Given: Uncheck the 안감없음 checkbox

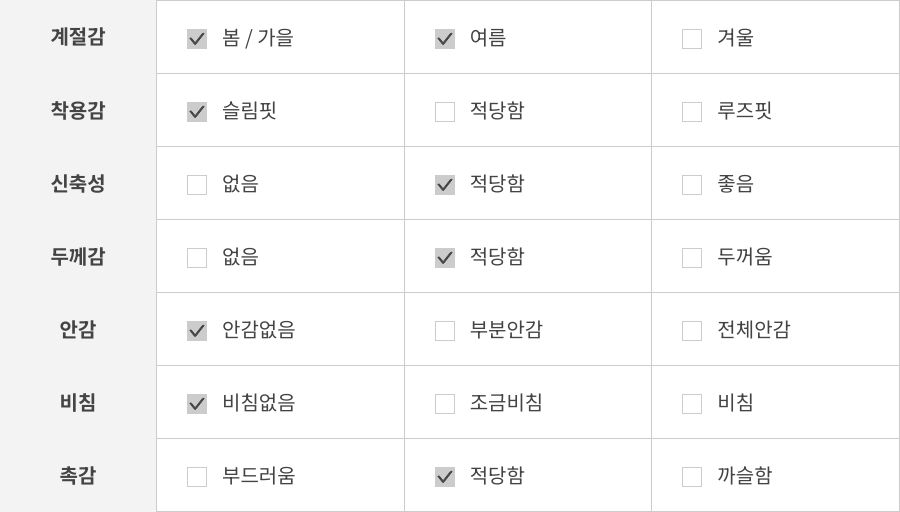Looking at the screenshot, I should 197,331.
